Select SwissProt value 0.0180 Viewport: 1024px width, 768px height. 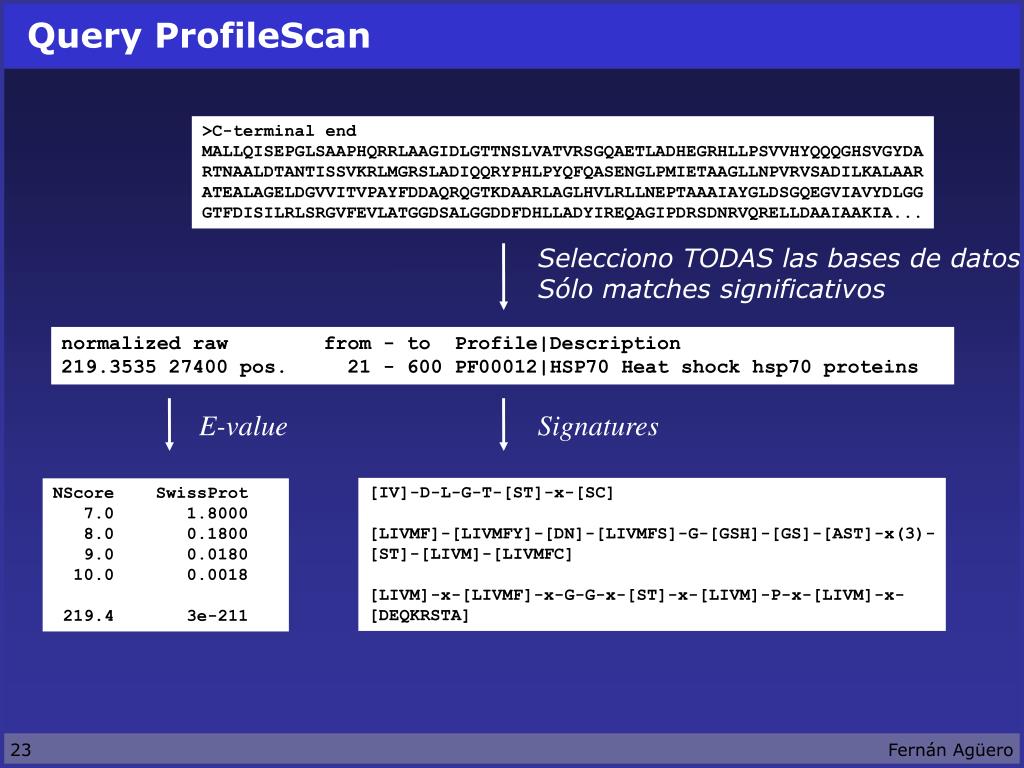(217, 554)
